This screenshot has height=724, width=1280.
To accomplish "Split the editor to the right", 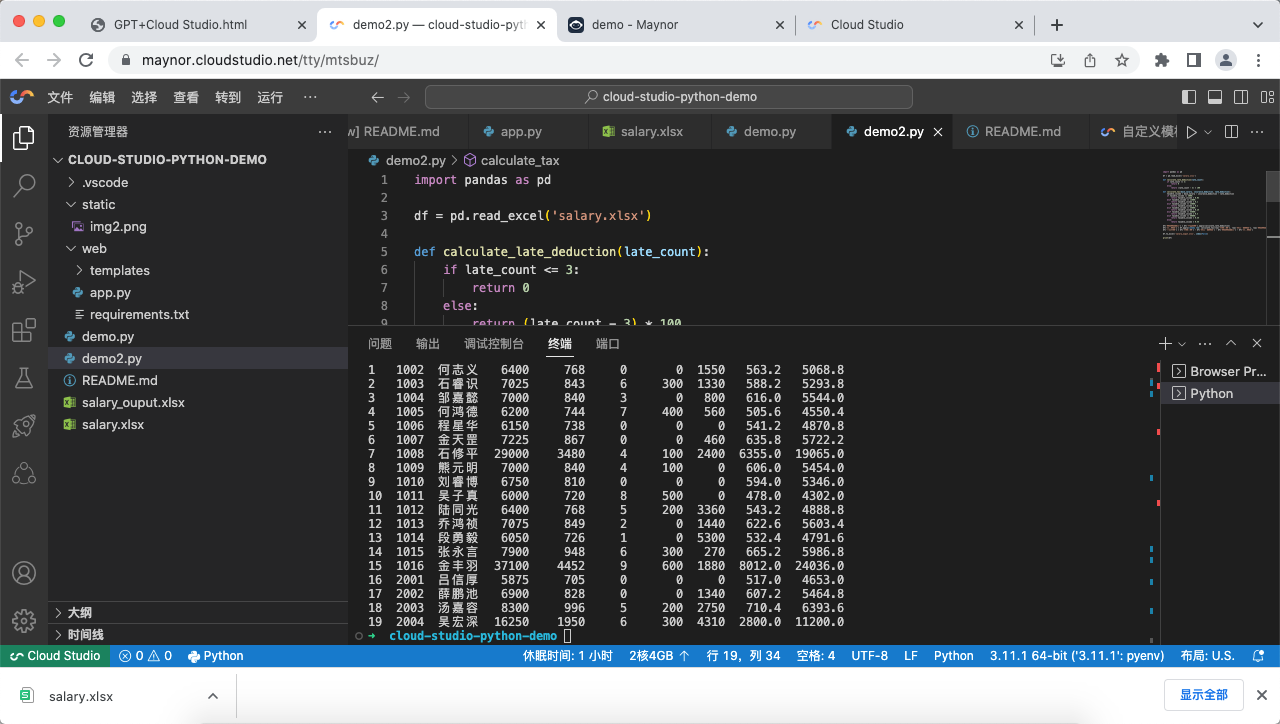I will pyautogui.click(x=1232, y=131).
